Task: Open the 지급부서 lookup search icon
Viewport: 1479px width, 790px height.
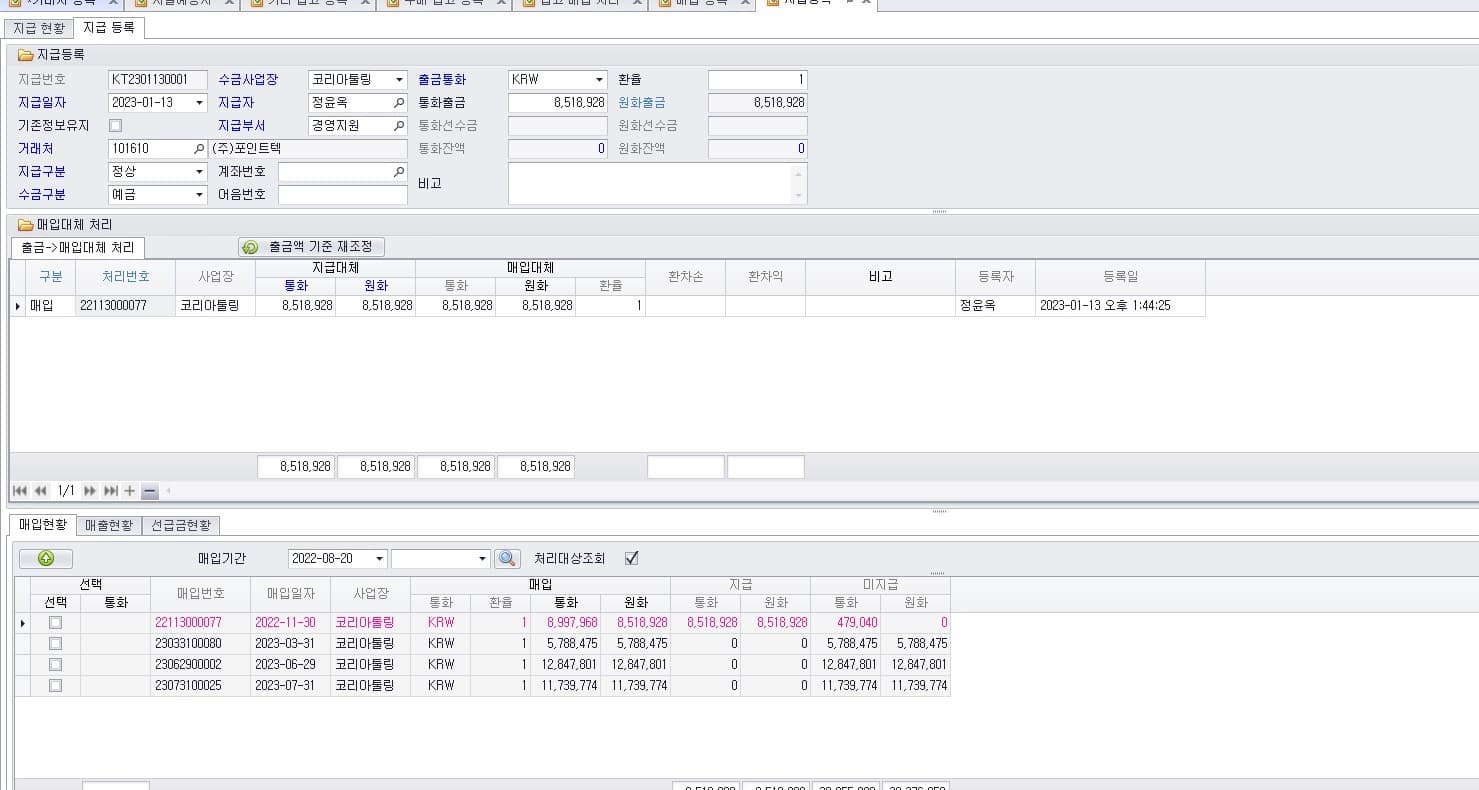Action: pos(399,126)
